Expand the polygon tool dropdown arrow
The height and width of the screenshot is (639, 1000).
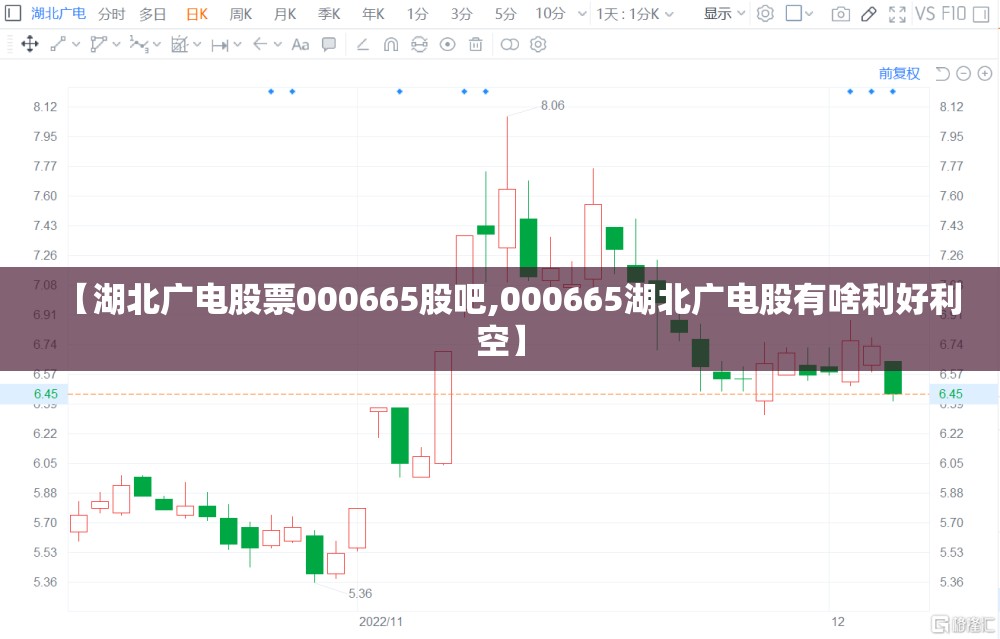pos(116,45)
